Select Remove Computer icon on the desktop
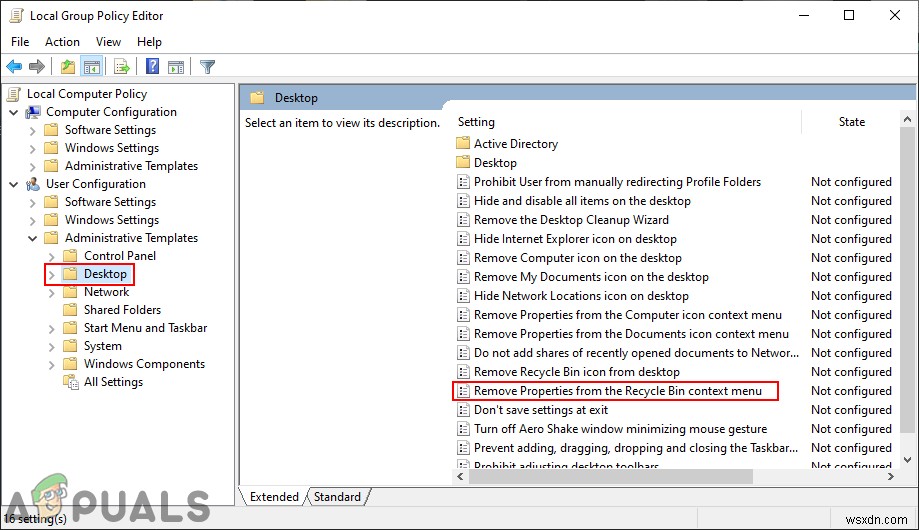This screenshot has height=530, width=919. (577, 258)
